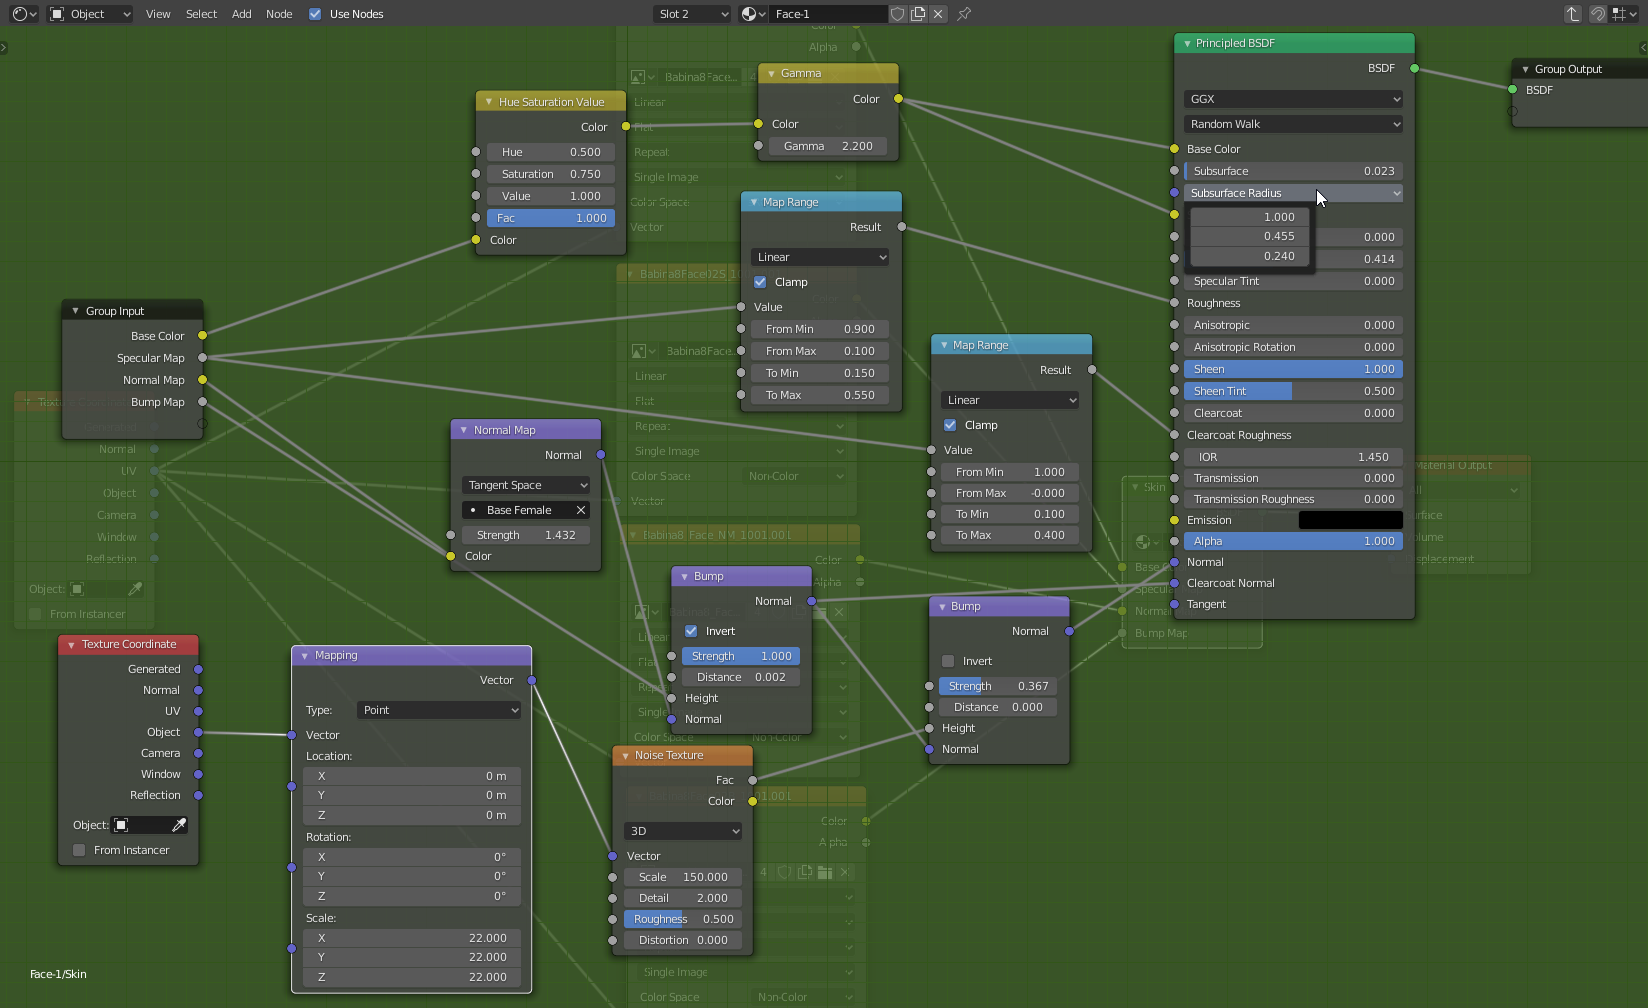Image resolution: width=1648 pixels, height=1008 pixels.
Task: Open the Random Walk subsurface method dropdown
Action: point(1293,124)
